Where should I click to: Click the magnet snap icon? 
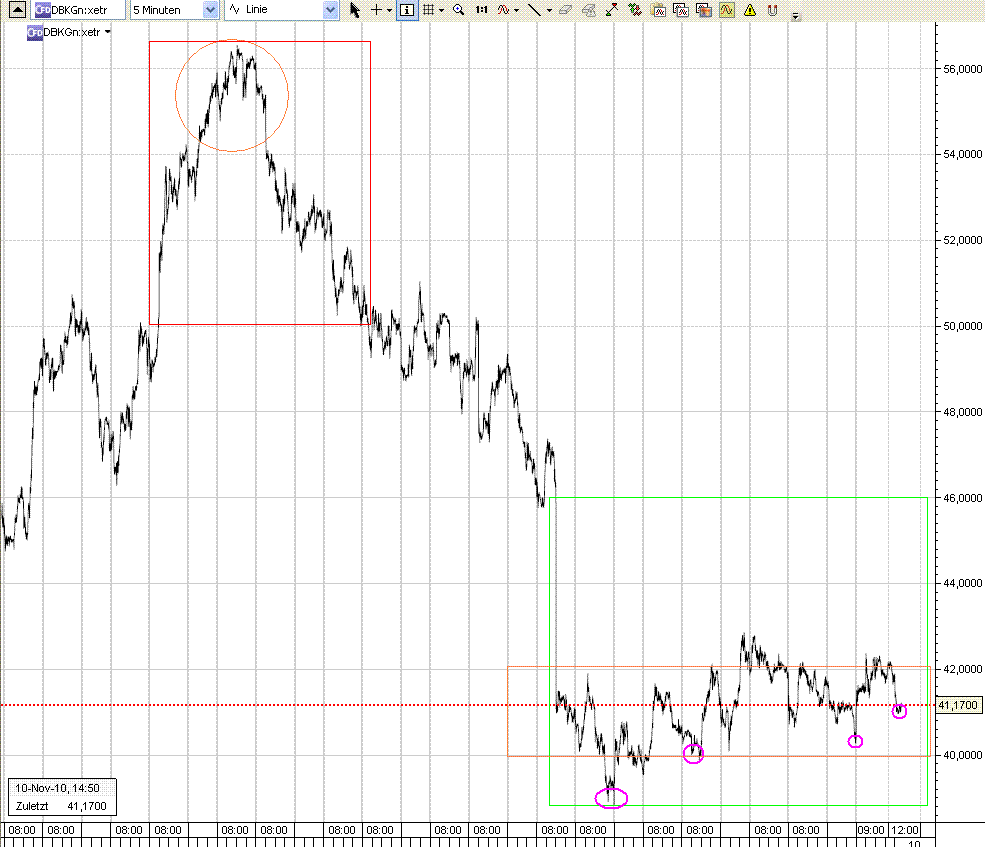point(772,10)
